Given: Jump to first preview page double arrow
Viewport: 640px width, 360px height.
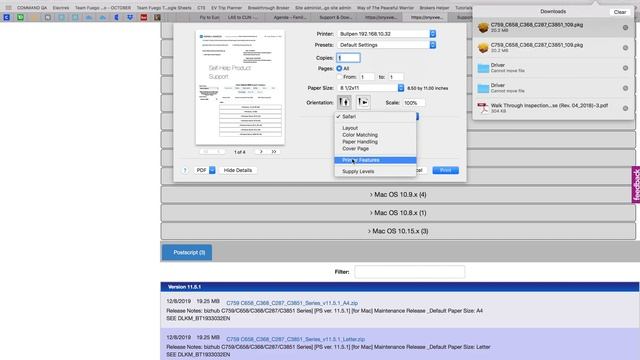Looking at the screenshot, I should [x=206, y=152].
